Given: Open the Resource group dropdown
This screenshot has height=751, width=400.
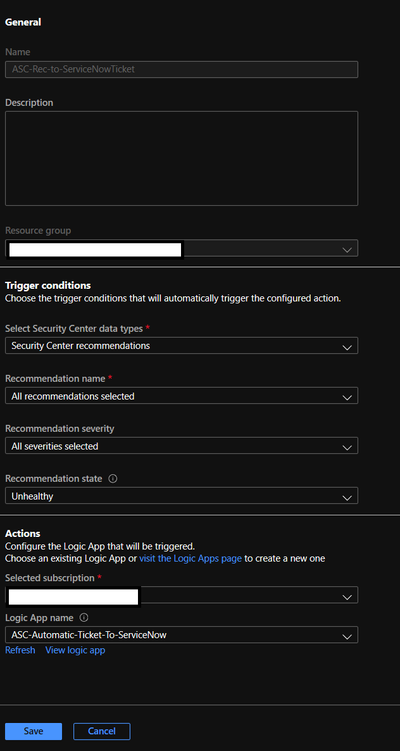Looking at the screenshot, I should [182, 248].
